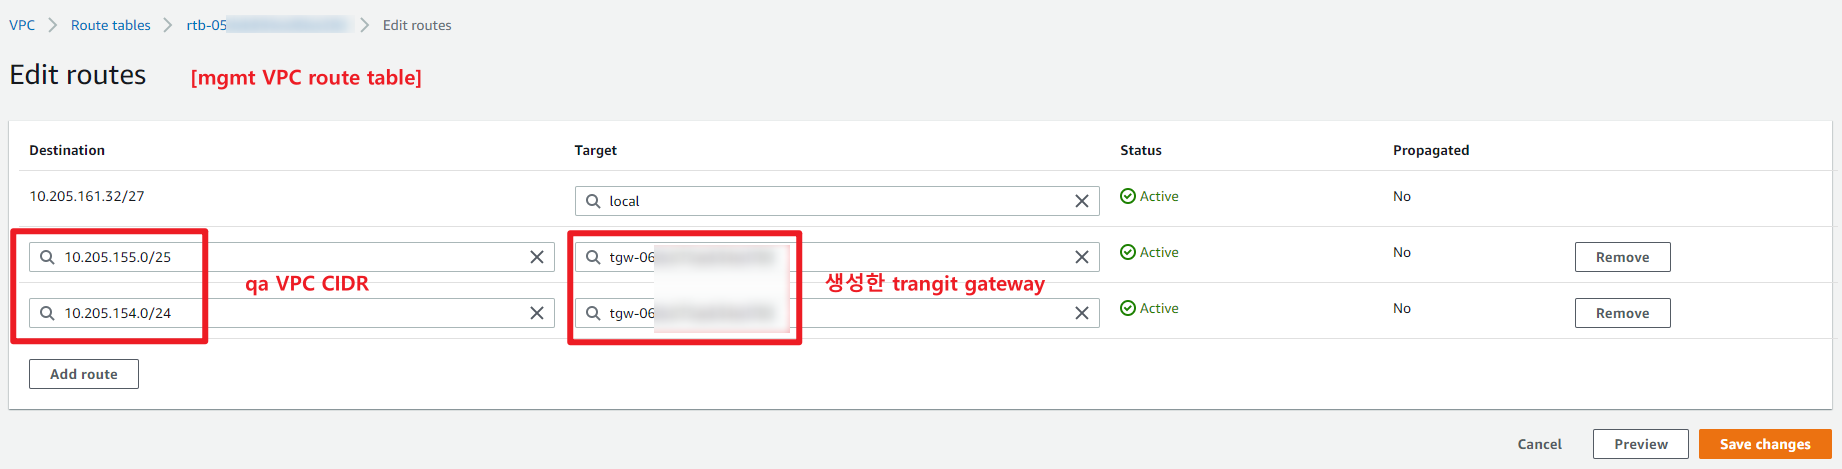Click search icon in 10.205.154.0/24 destination field
Image resolution: width=1842 pixels, height=469 pixels.
pos(47,313)
